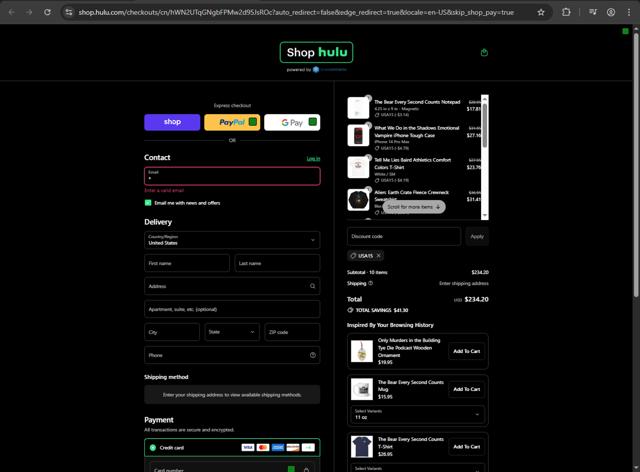Open the T-Shirt Select Variants dropdown

[418, 468]
